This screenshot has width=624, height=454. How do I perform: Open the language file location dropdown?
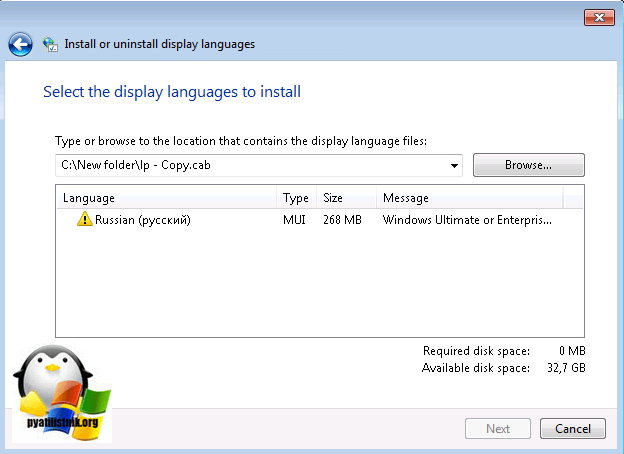454,166
